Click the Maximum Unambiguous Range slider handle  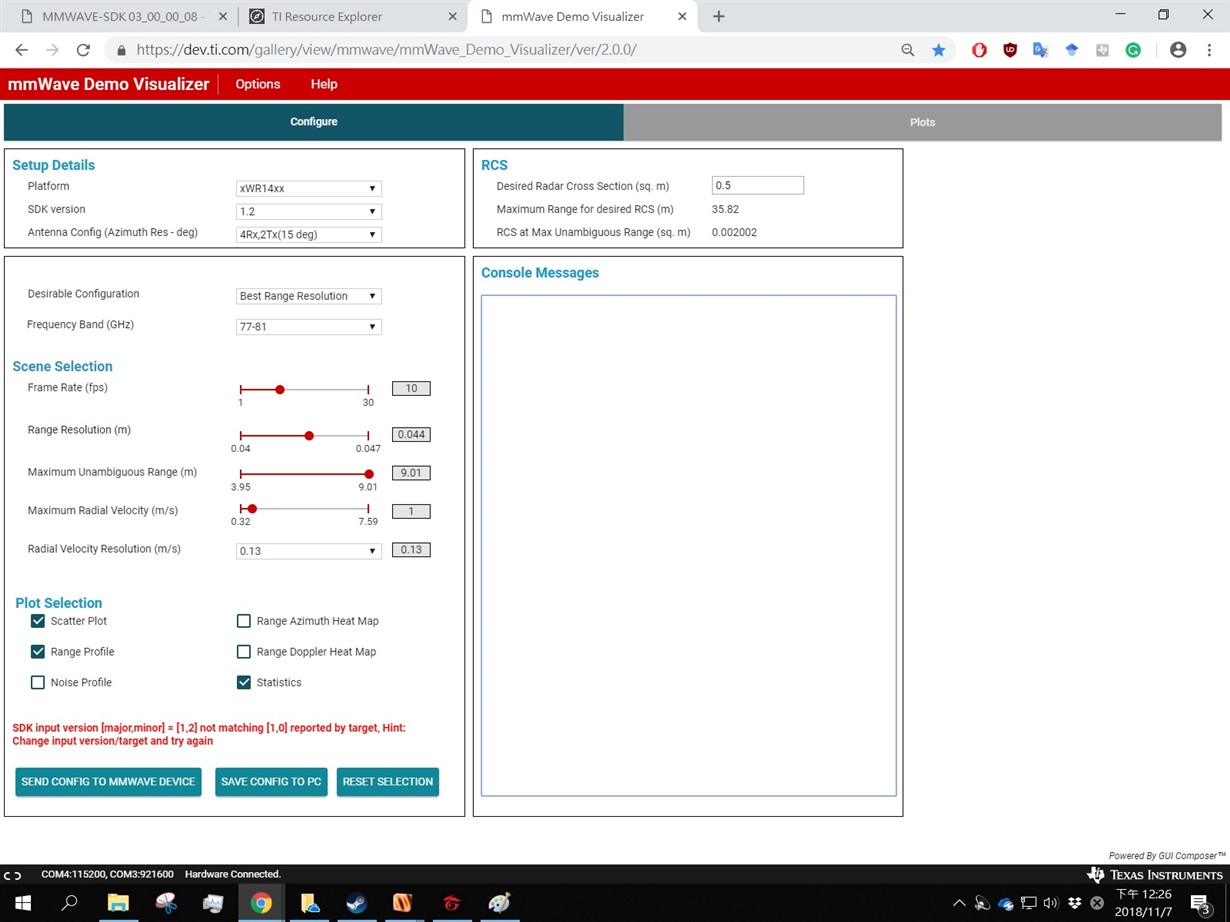(369, 474)
